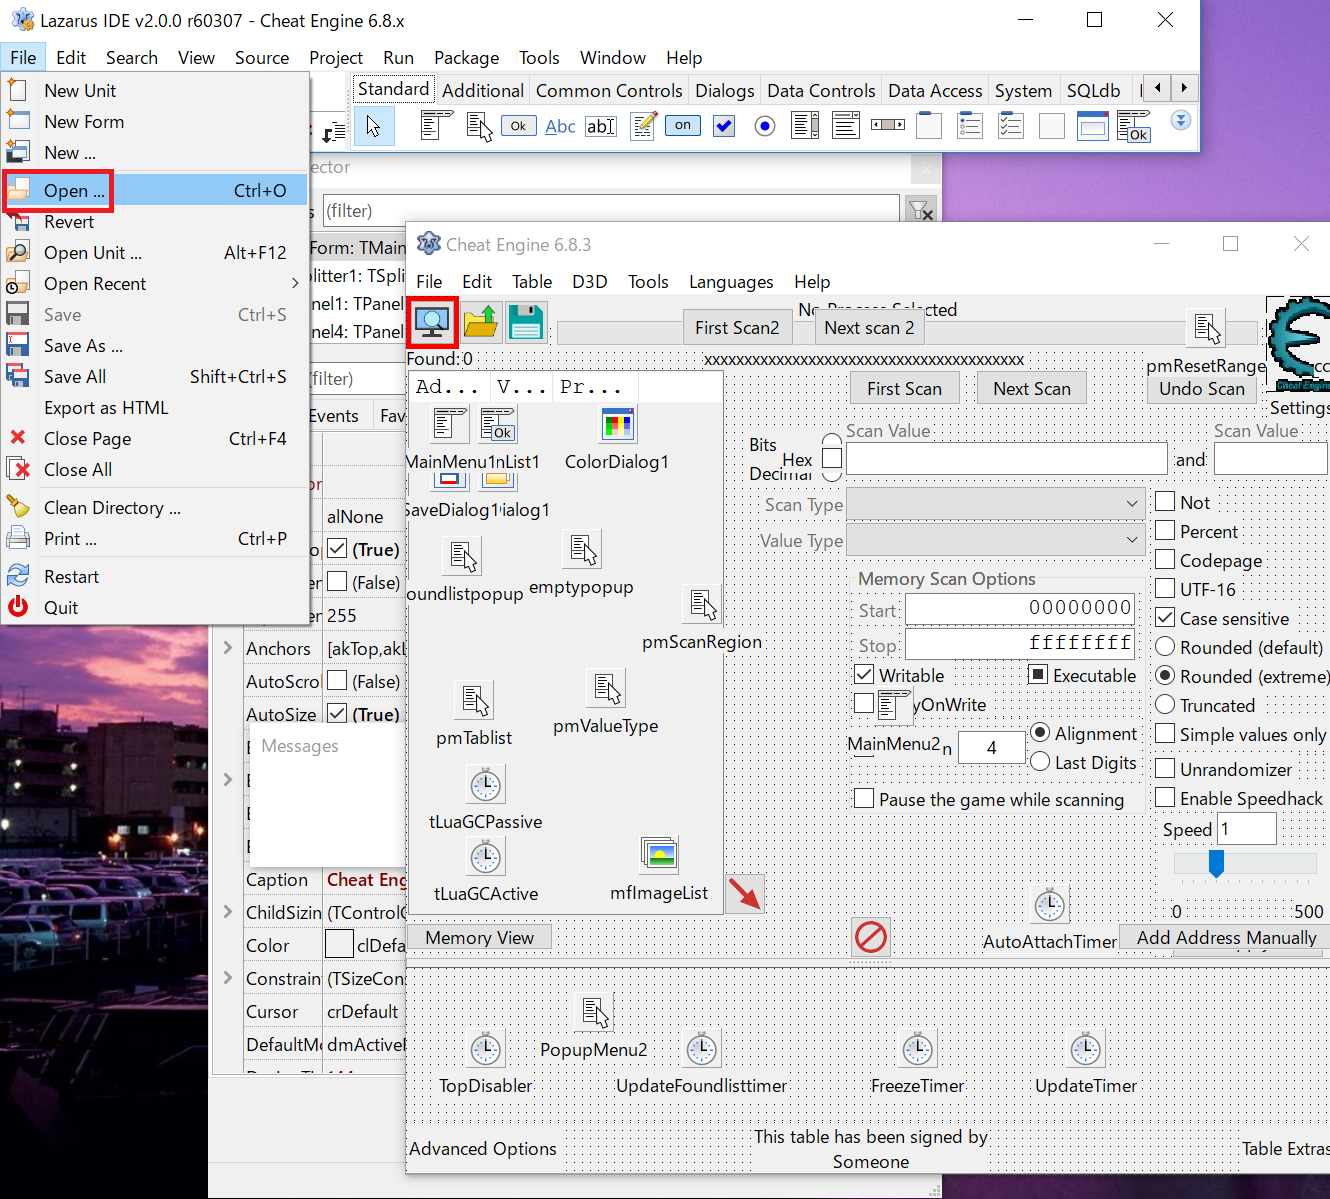Click the red arrow add-to-list button
This screenshot has width=1330, height=1199.
(744, 893)
